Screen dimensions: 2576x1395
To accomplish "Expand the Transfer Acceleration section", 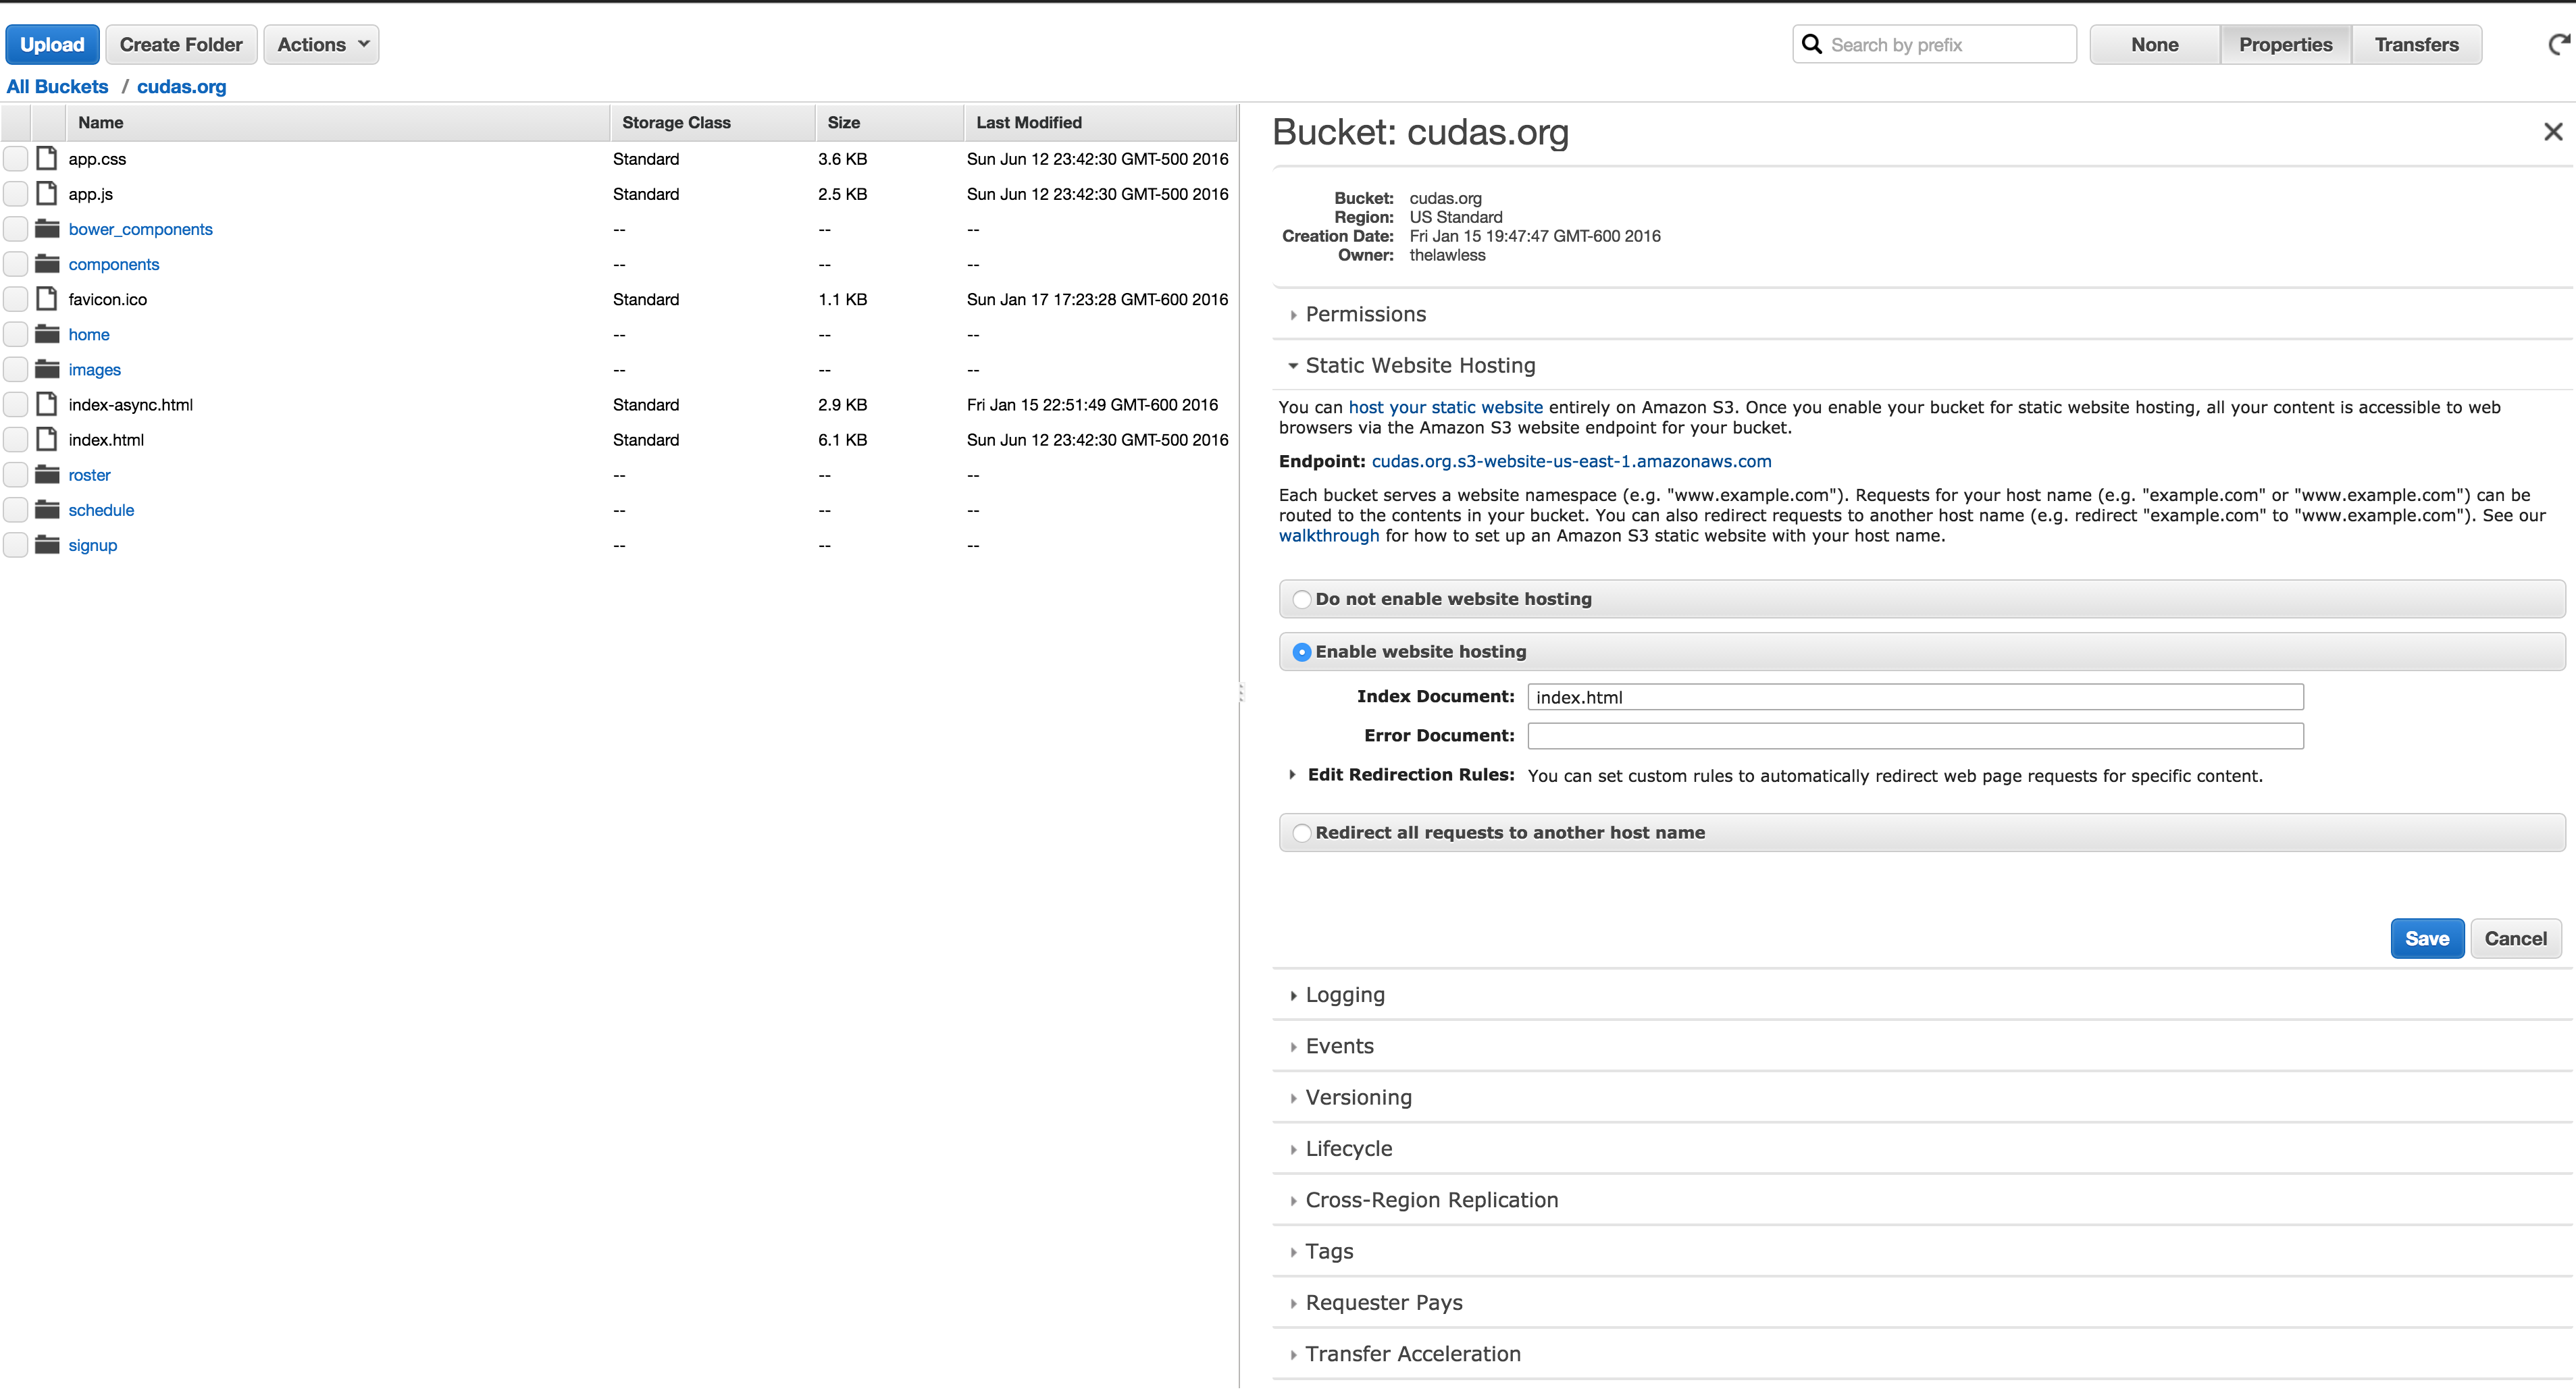I will pyautogui.click(x=1412, y=1354).
